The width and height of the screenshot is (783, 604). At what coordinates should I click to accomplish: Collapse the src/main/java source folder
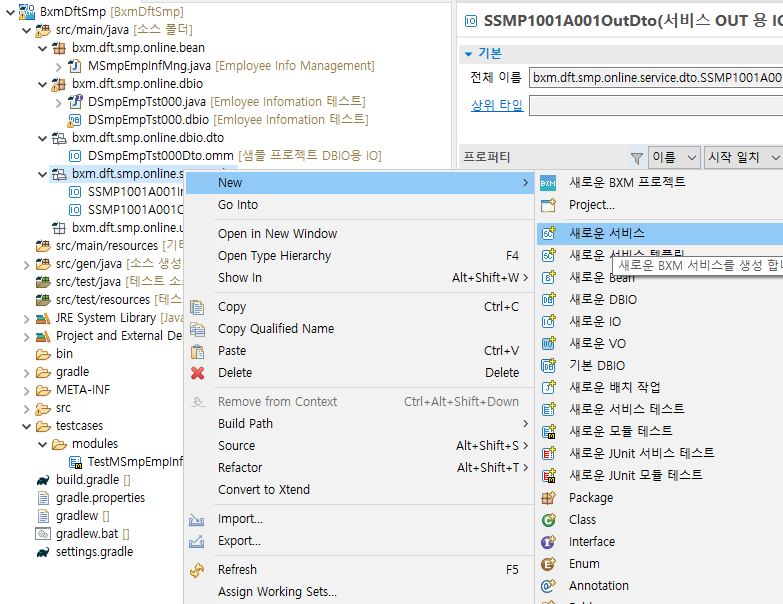click(x=24, y=30)
